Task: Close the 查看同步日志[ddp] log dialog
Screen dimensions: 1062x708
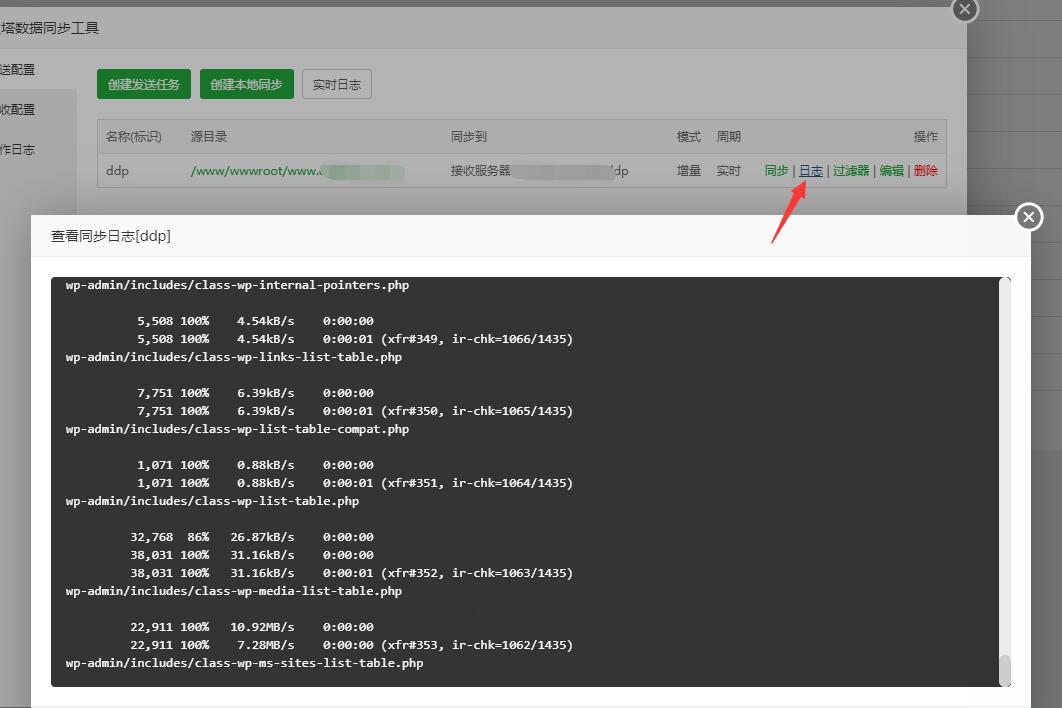Action: (1029, 217)
